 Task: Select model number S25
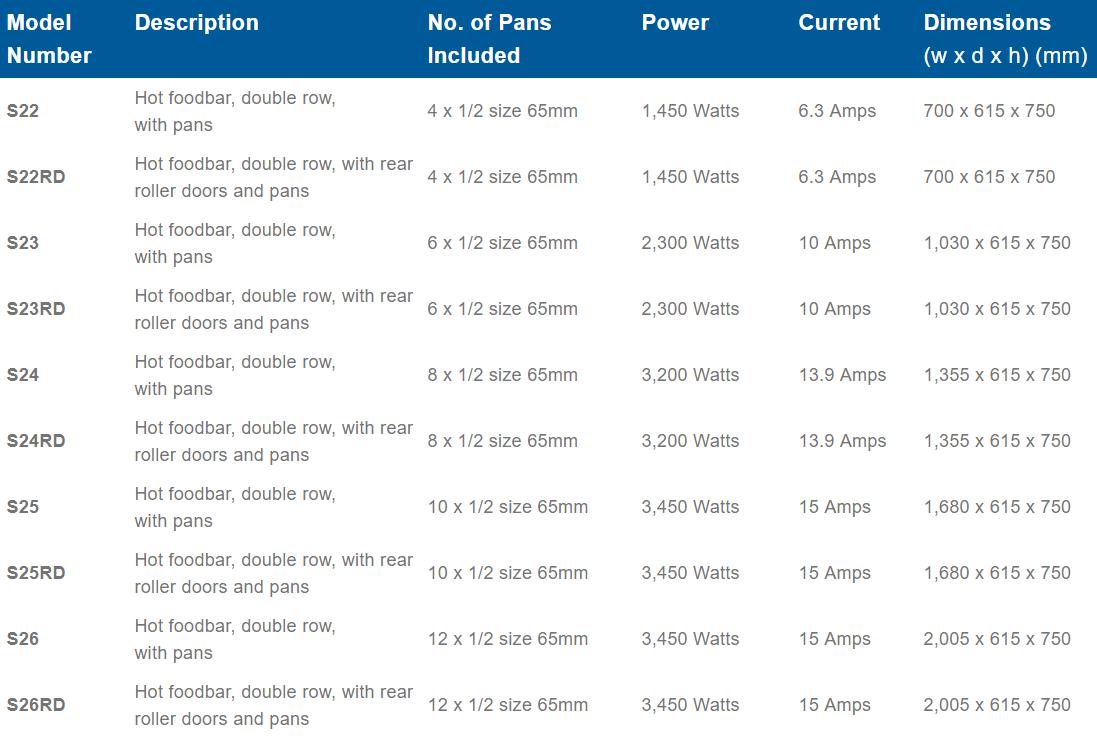(x=23, y=507)
